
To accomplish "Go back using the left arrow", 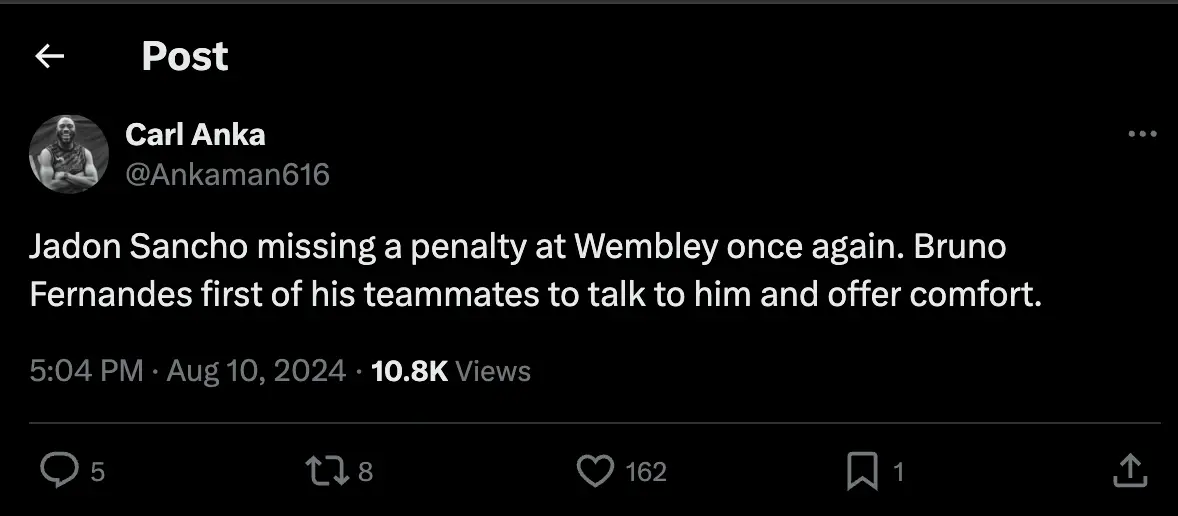I will [x=49, y=57].
